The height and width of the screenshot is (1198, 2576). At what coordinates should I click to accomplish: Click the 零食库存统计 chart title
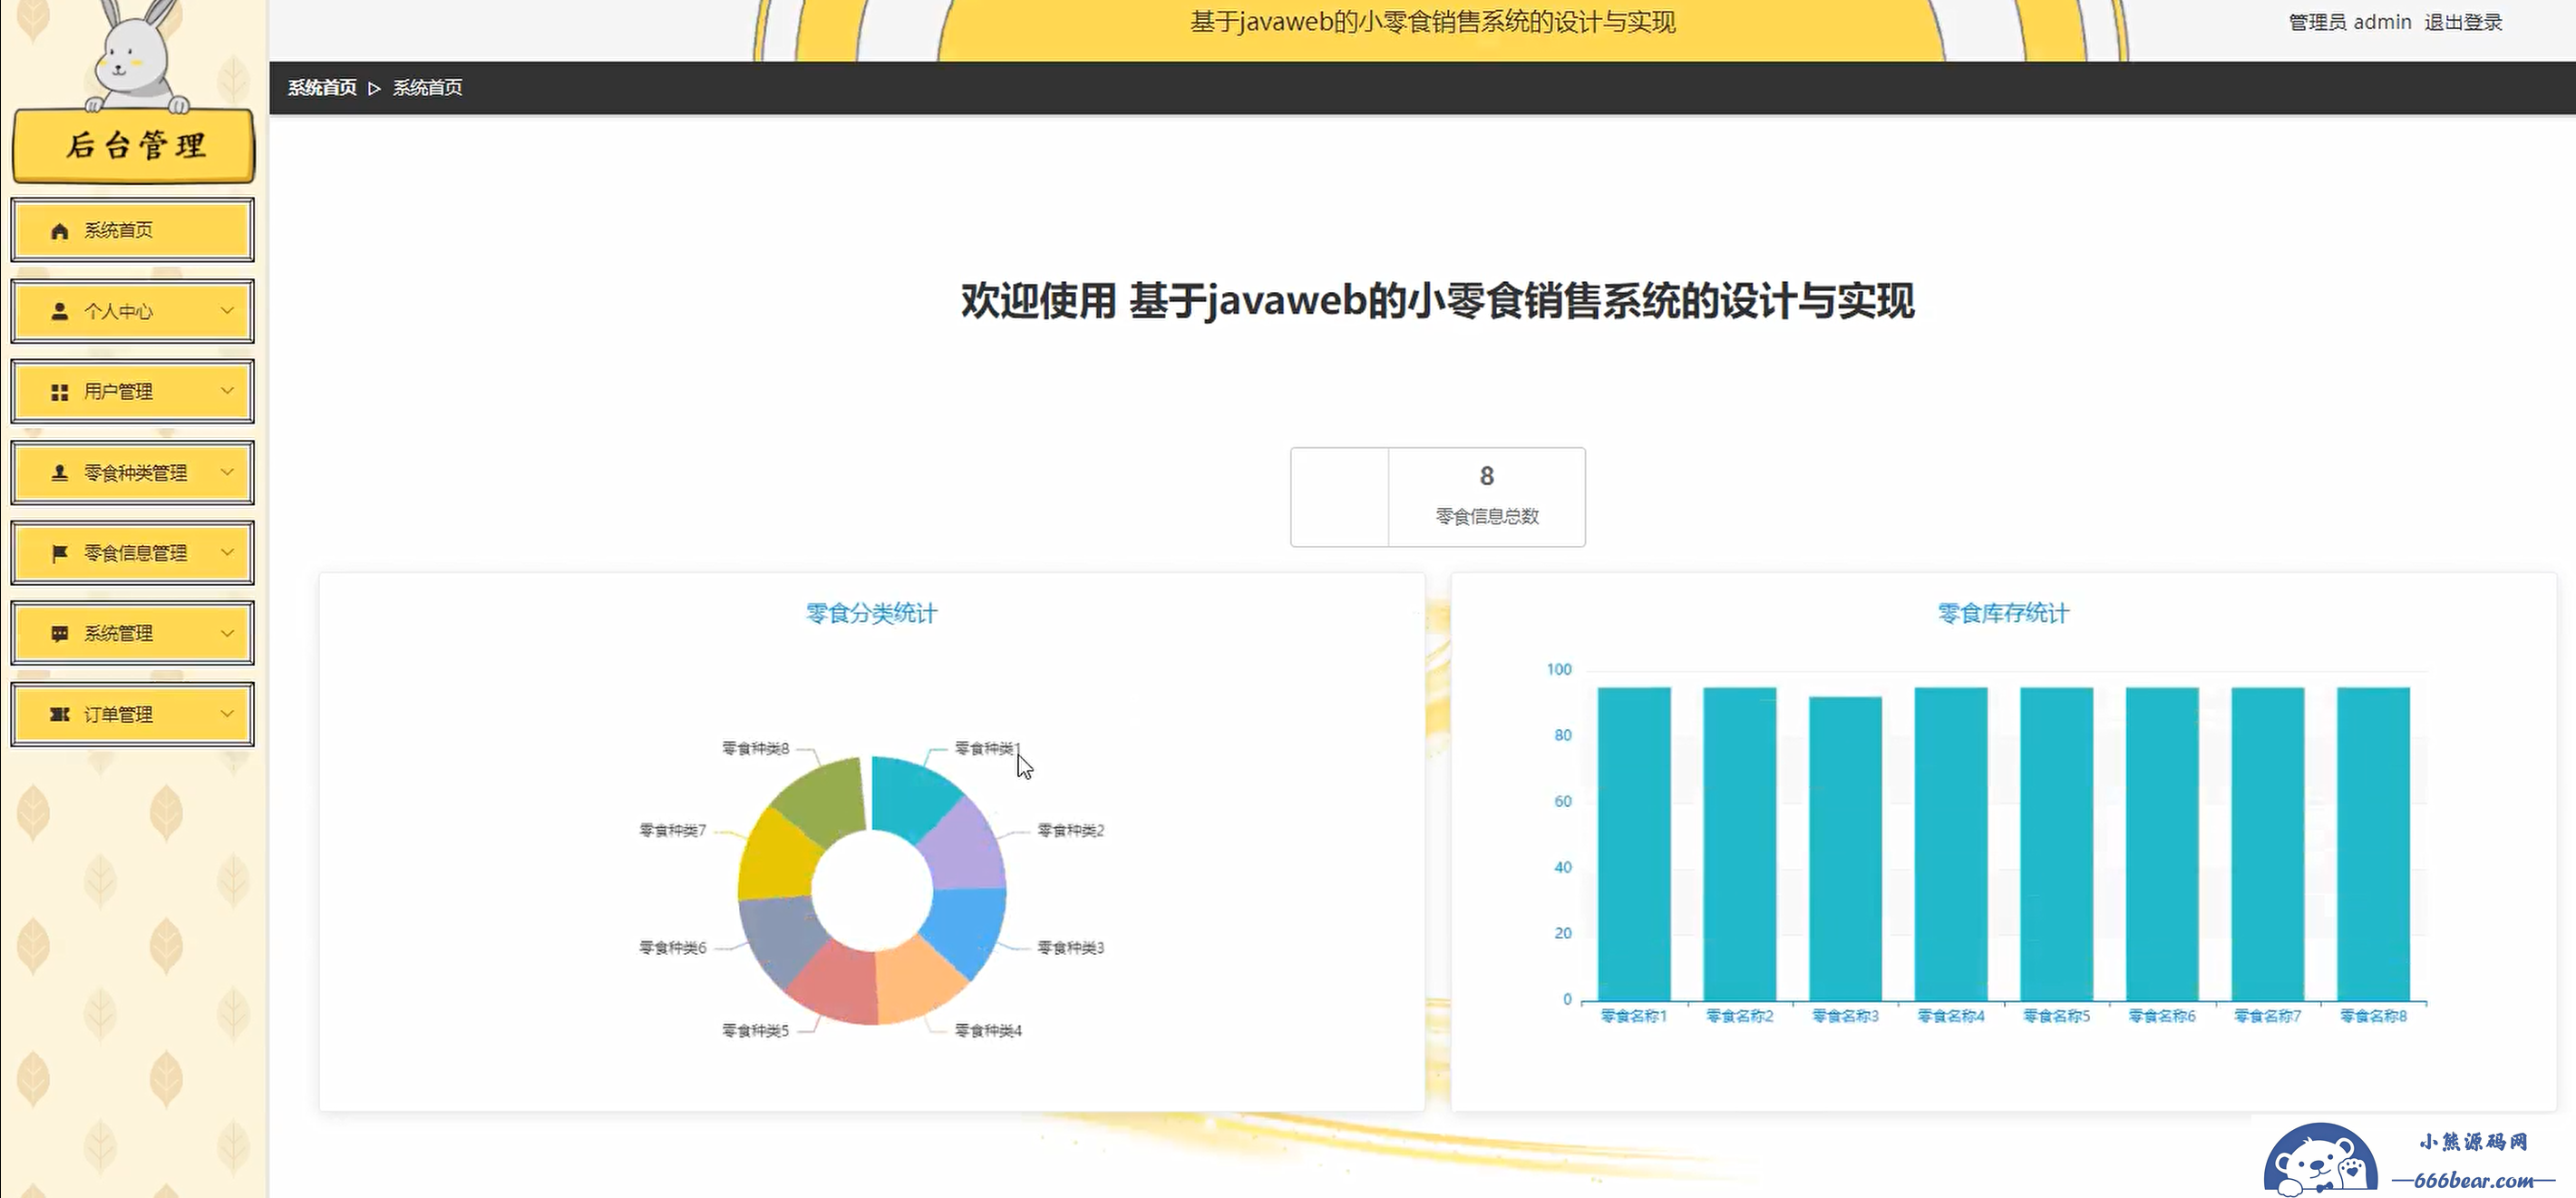(x=2003, y=613)
